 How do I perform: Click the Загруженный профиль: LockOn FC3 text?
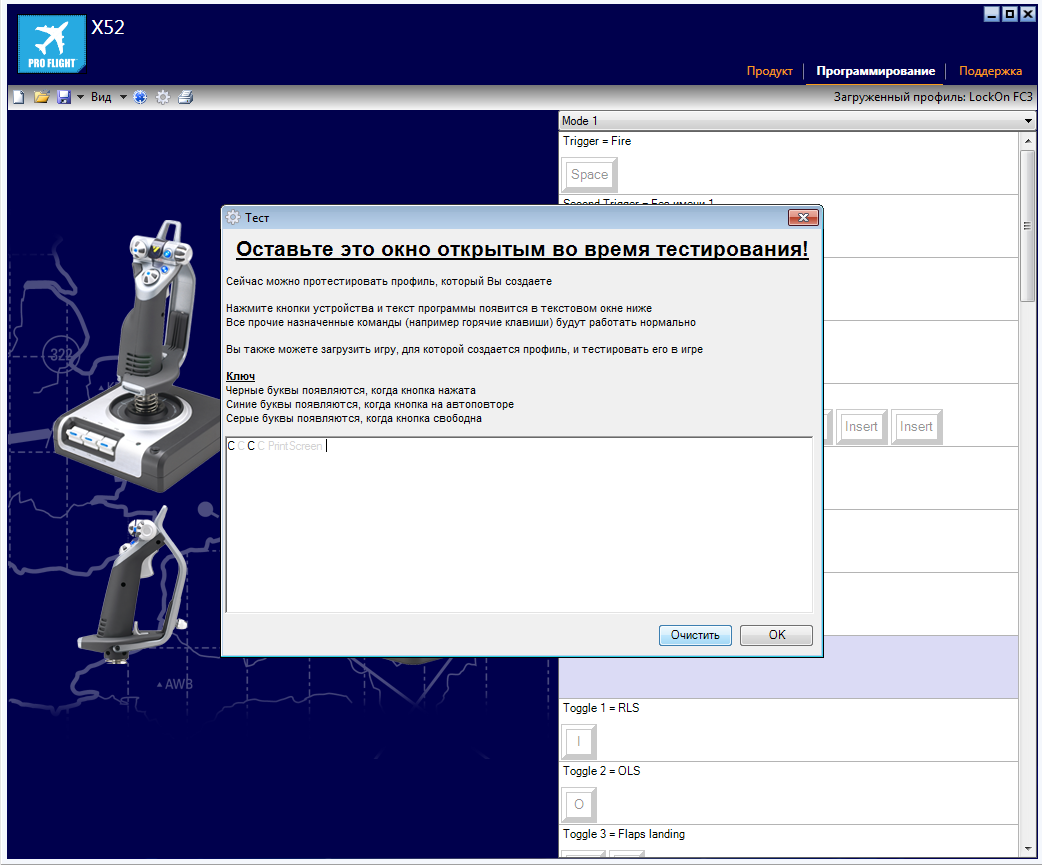[x=933, y=97]
